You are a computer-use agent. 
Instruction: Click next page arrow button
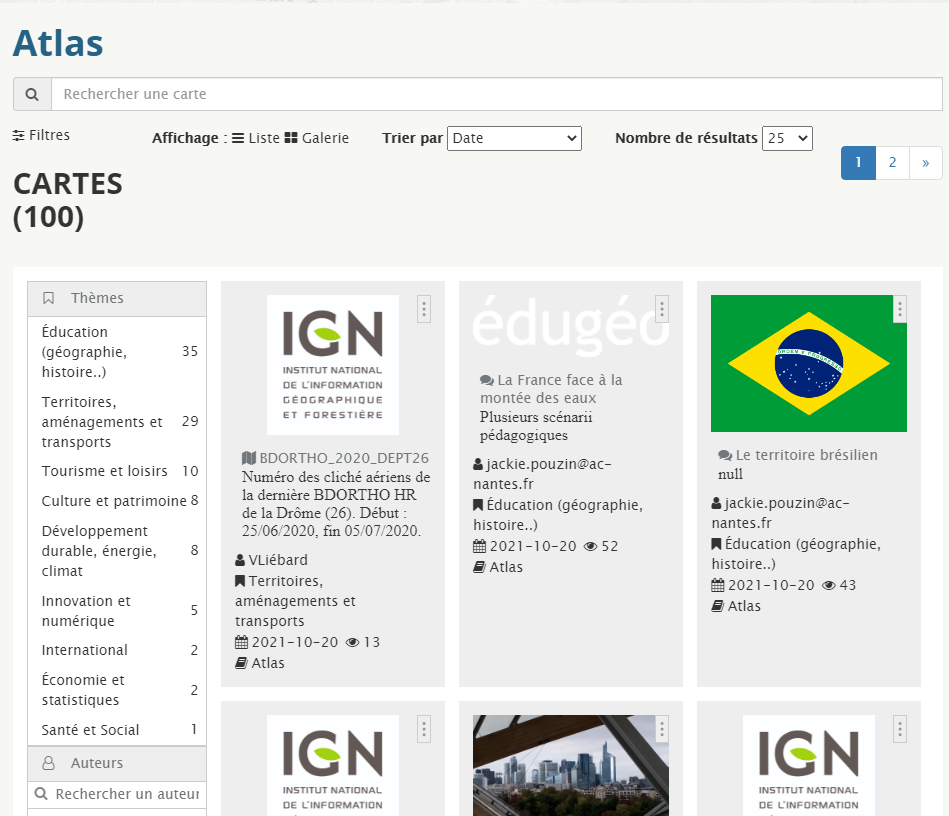(x=925, y=163)
